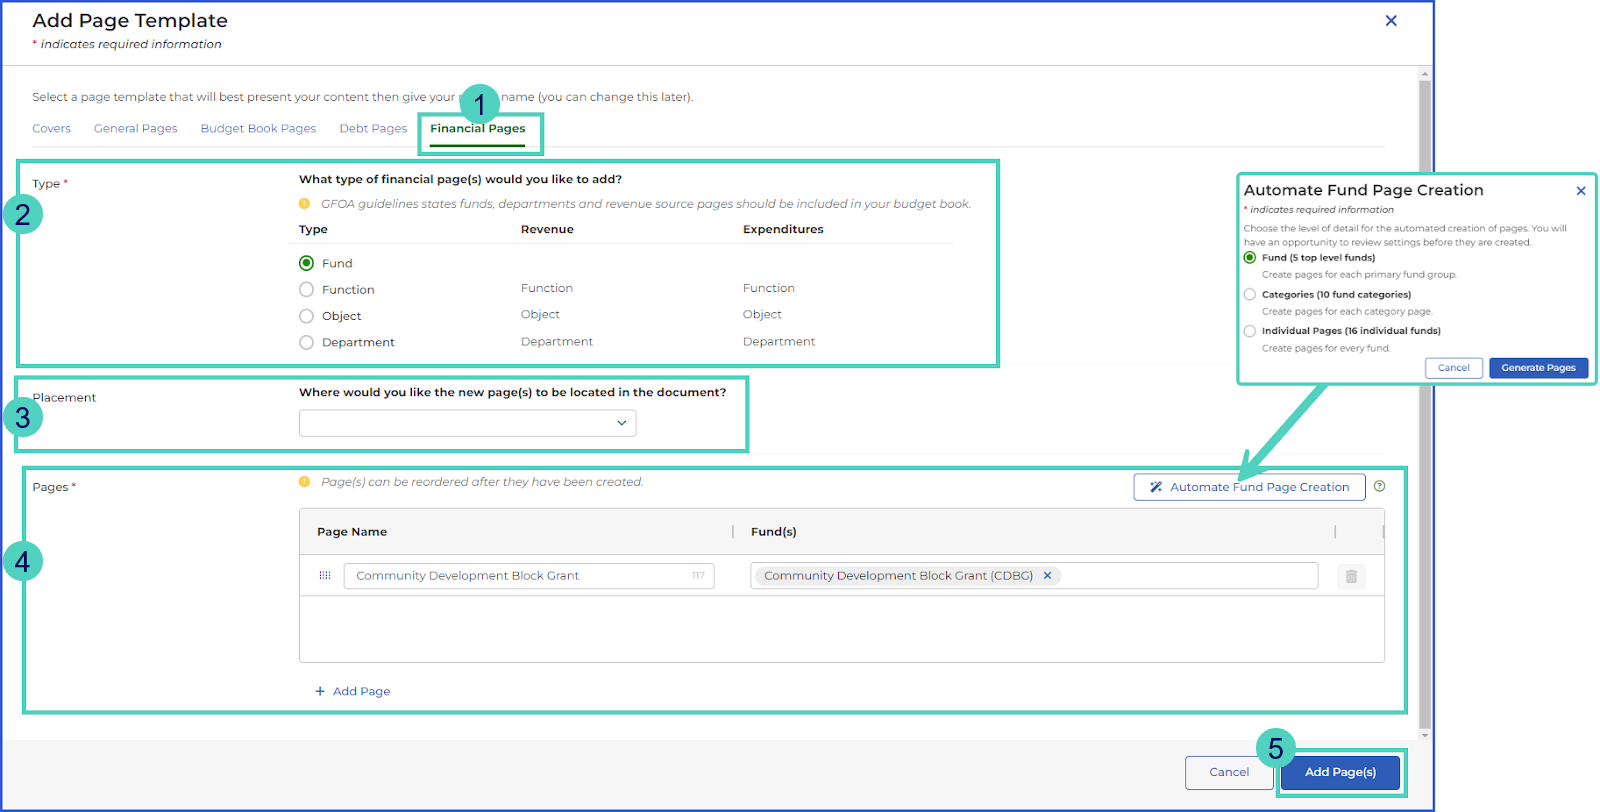The width and height of the screenshot is (1600, 812).
Task: Open the Placement location dropdown
Action: pos(467,423)
